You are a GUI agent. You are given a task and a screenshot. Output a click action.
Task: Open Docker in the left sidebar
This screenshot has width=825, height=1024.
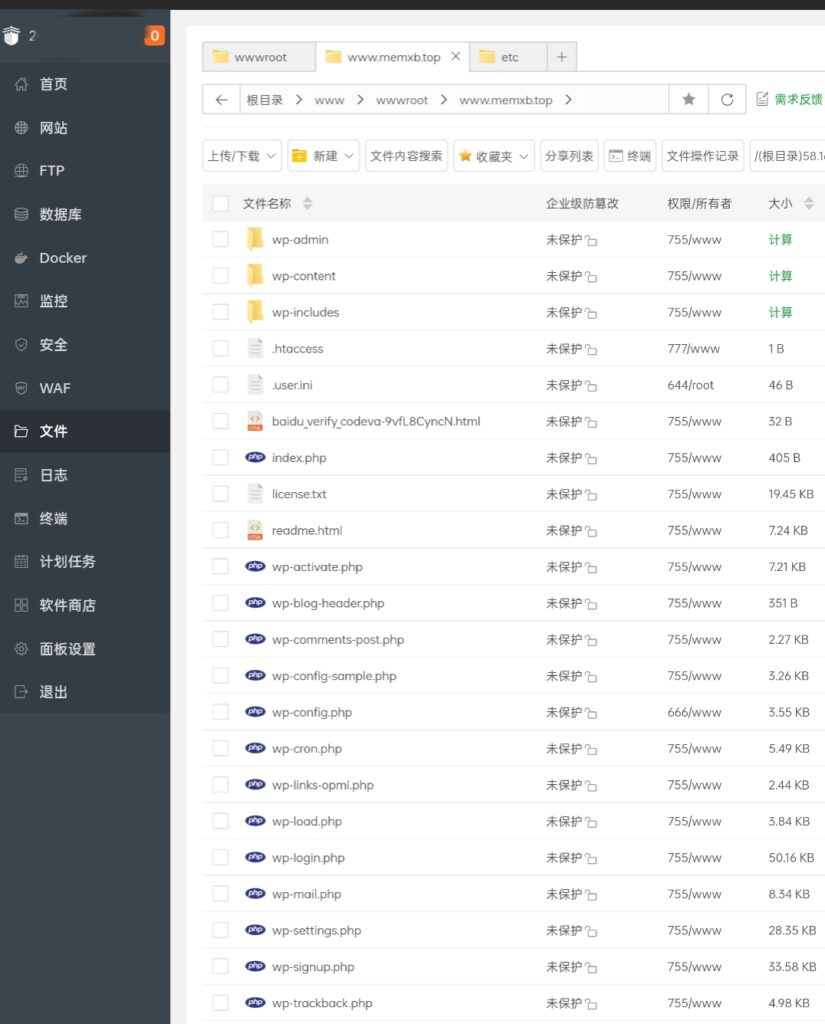(x=63, y=258)
